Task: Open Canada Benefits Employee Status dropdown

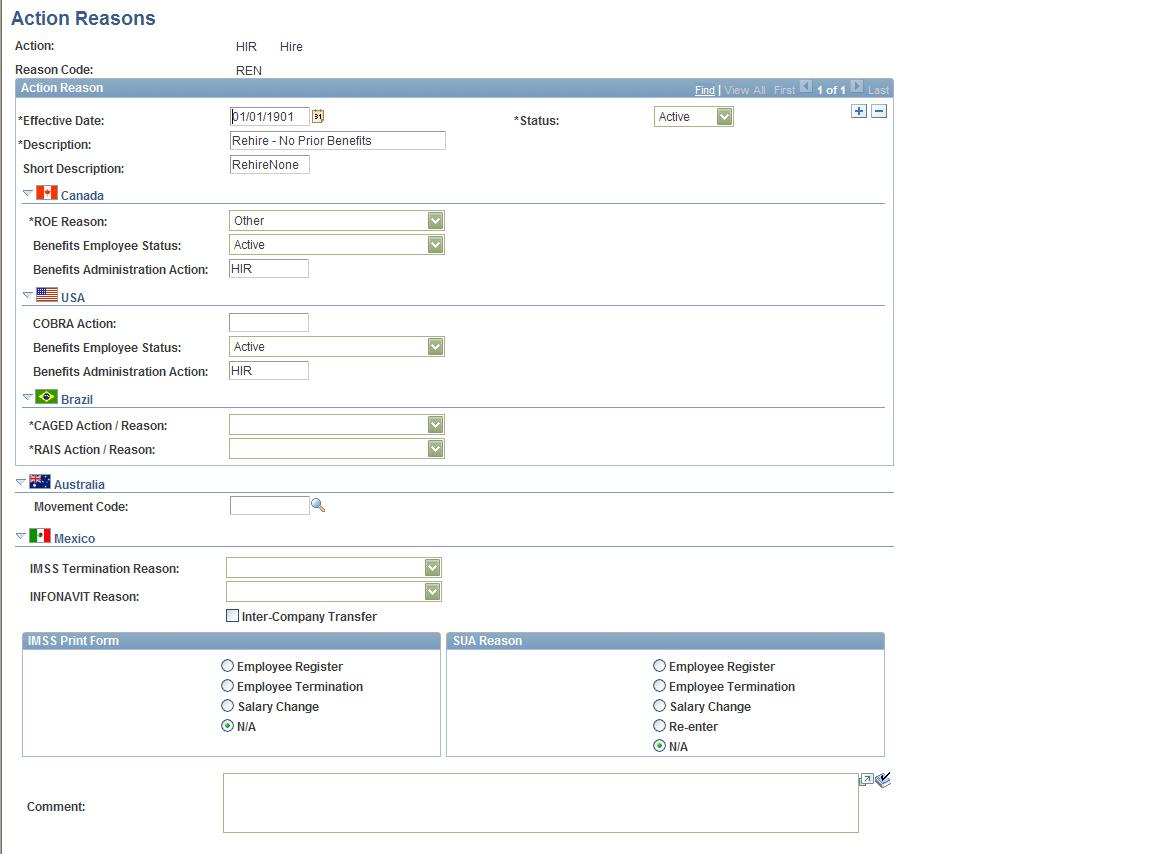Action: click(x=337, y=244)
